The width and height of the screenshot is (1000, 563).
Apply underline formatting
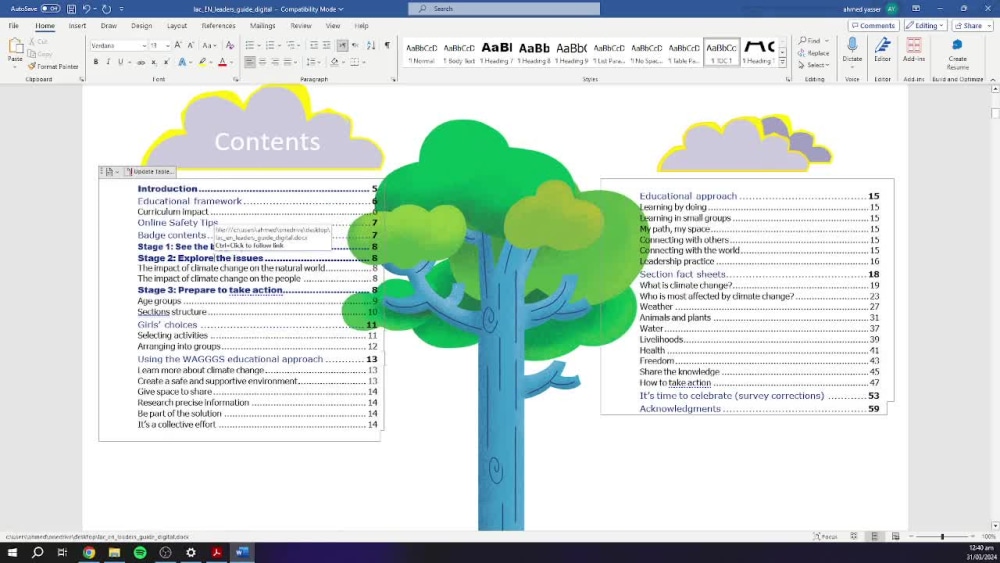(x=120, y=62)
